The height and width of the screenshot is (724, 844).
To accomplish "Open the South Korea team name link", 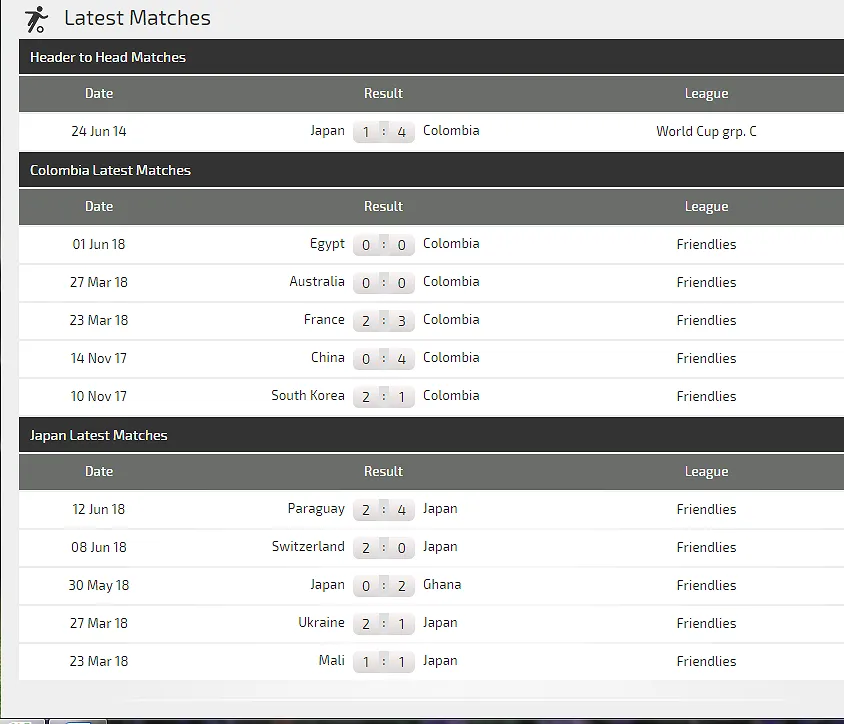I will [308, 395].
